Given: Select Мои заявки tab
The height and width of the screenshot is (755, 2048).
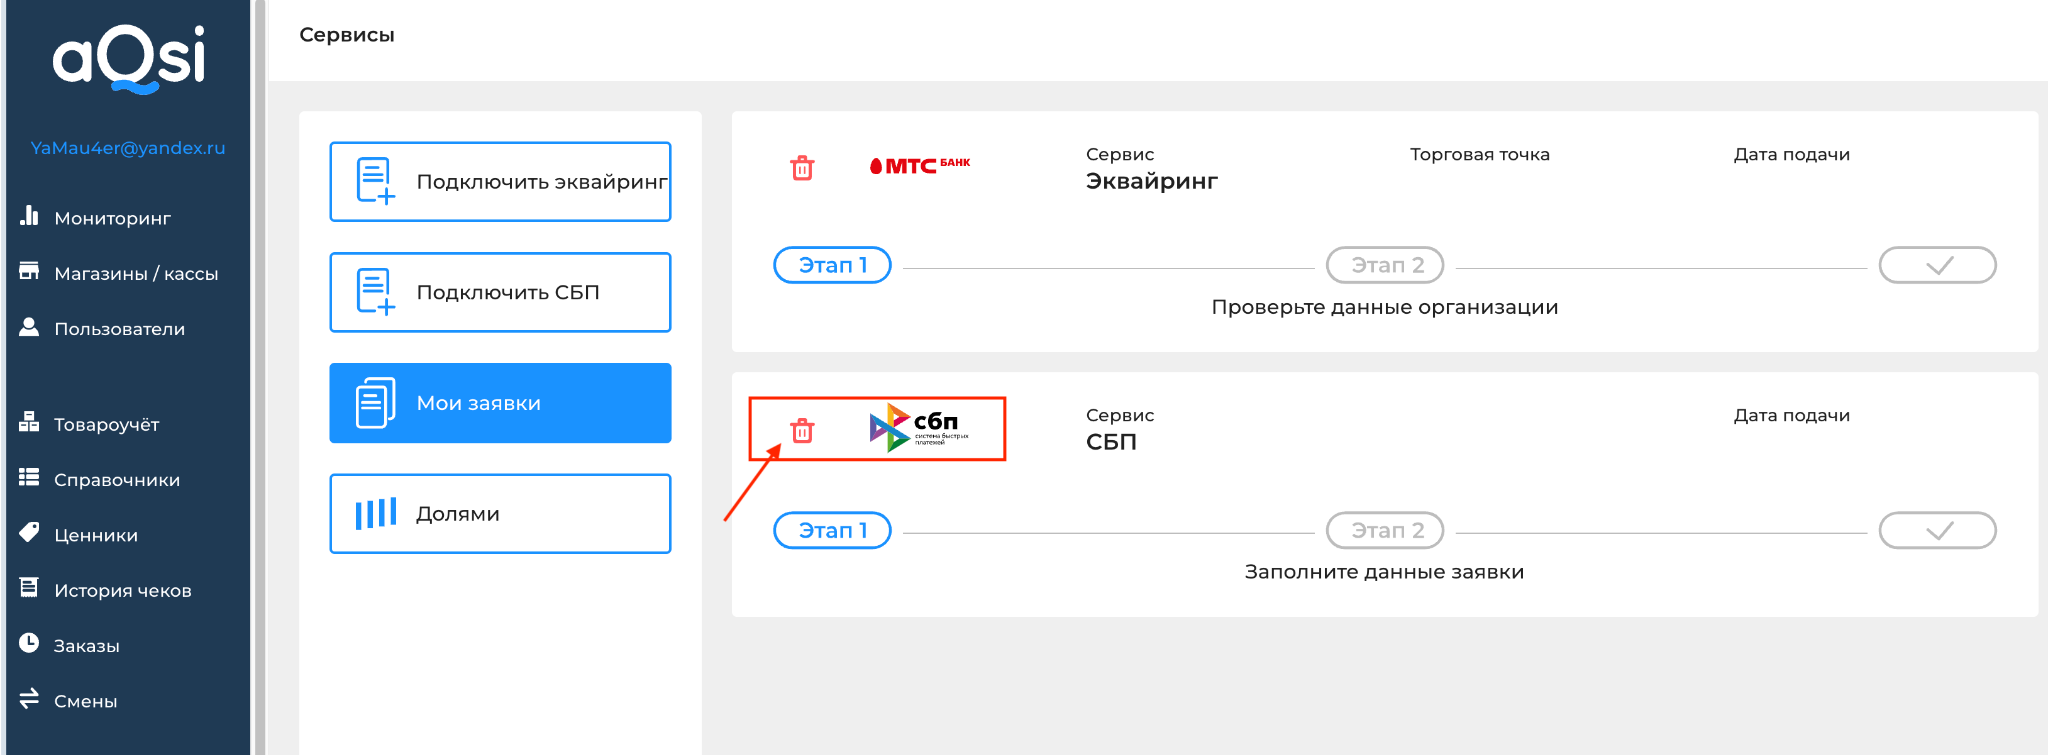Looking at the screenshot, I should tap(500, 403).
